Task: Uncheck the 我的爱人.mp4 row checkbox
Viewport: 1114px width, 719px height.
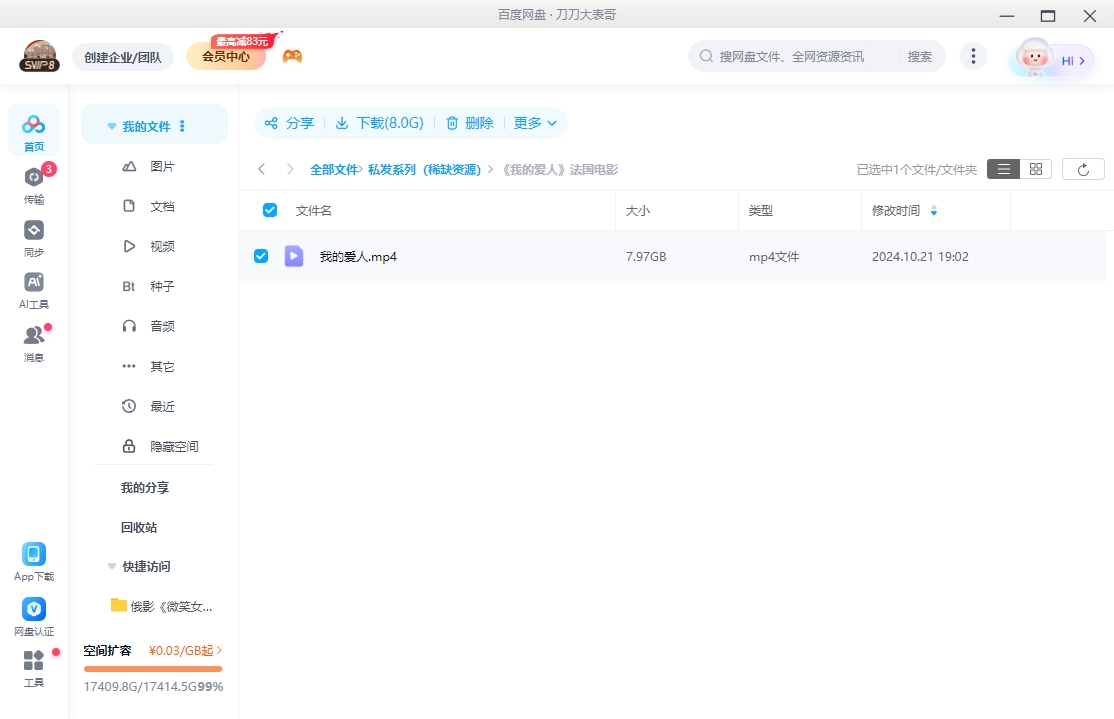Action: coord(261,256)
